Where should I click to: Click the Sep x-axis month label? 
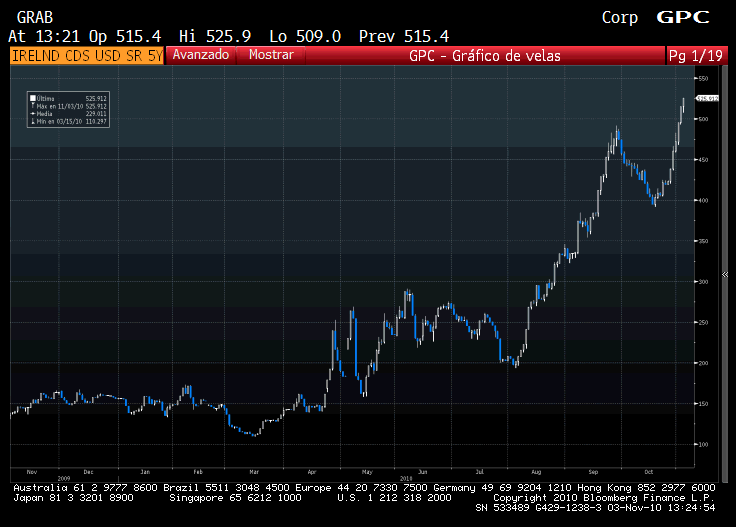click(593, 472)
